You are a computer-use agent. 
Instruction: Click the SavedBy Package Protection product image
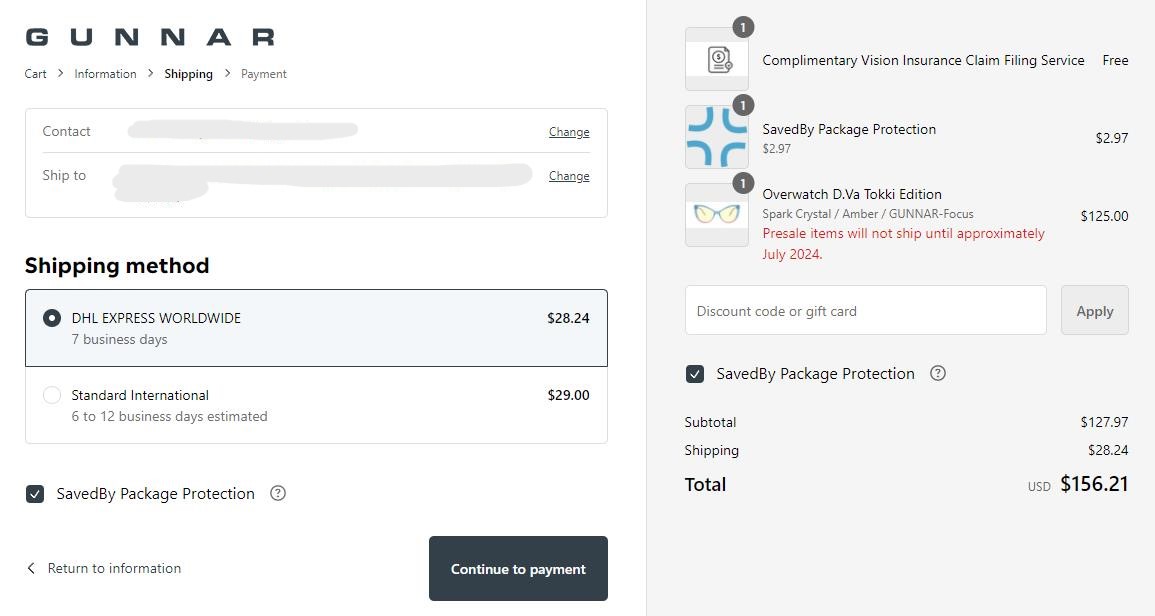coord(717,137)
